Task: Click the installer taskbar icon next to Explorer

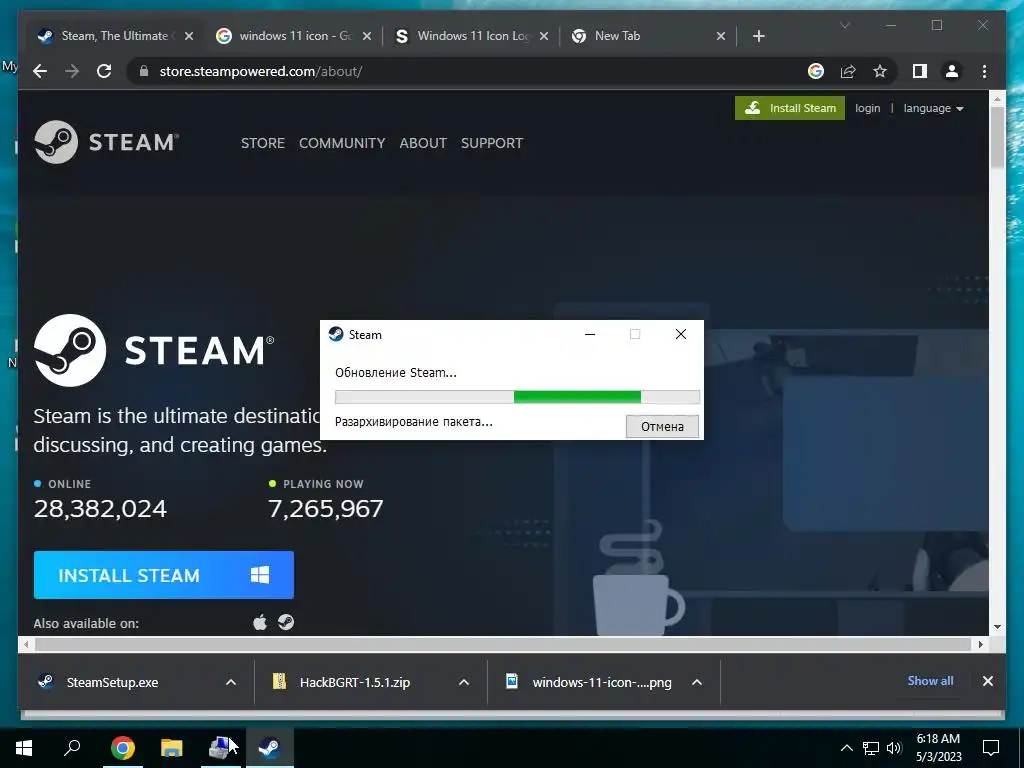Action: point(221,748)
